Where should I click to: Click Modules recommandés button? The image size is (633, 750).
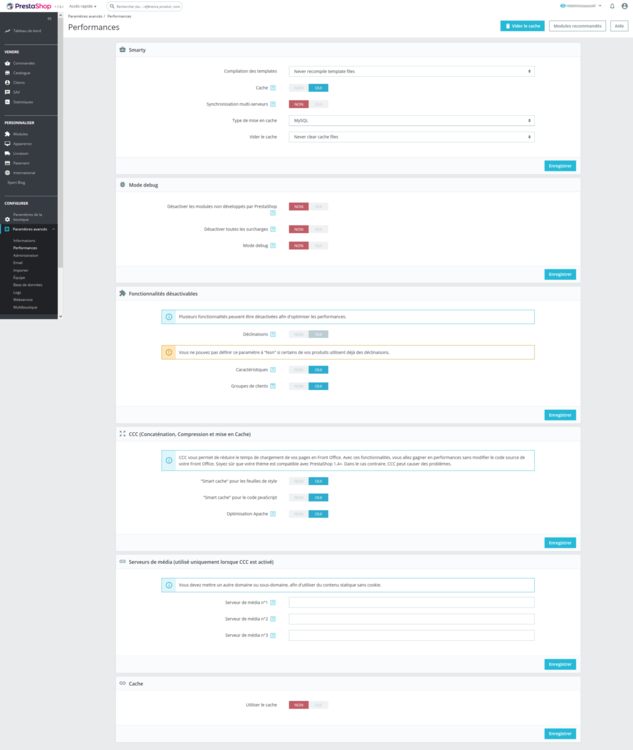click(577, 26)
